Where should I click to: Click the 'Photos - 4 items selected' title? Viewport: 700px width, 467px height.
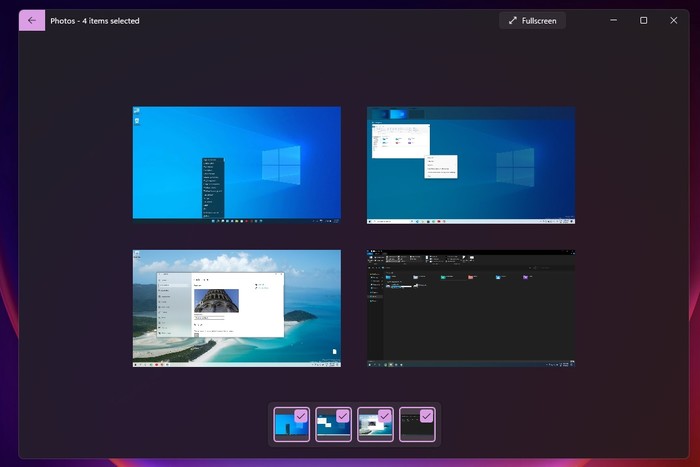(x=95, y=20)
